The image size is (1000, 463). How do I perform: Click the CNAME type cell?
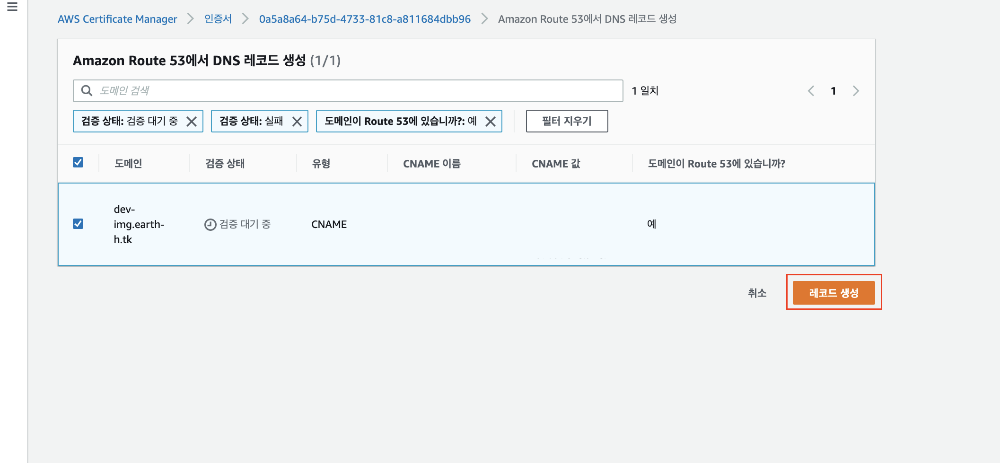329,224
